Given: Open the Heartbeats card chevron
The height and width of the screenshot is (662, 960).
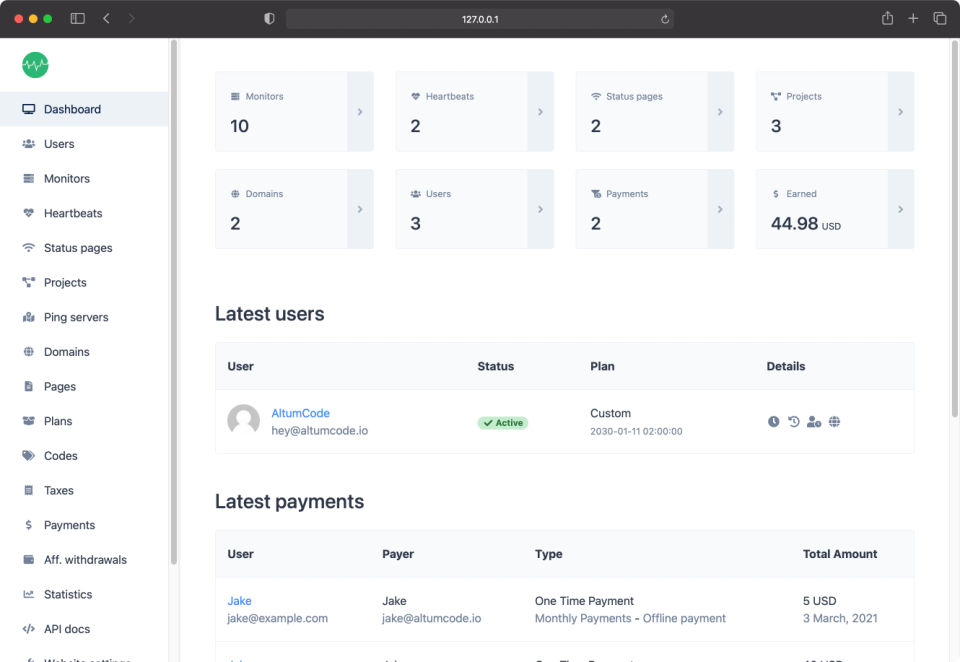Looking at the screenshot, I should (540, 111).
